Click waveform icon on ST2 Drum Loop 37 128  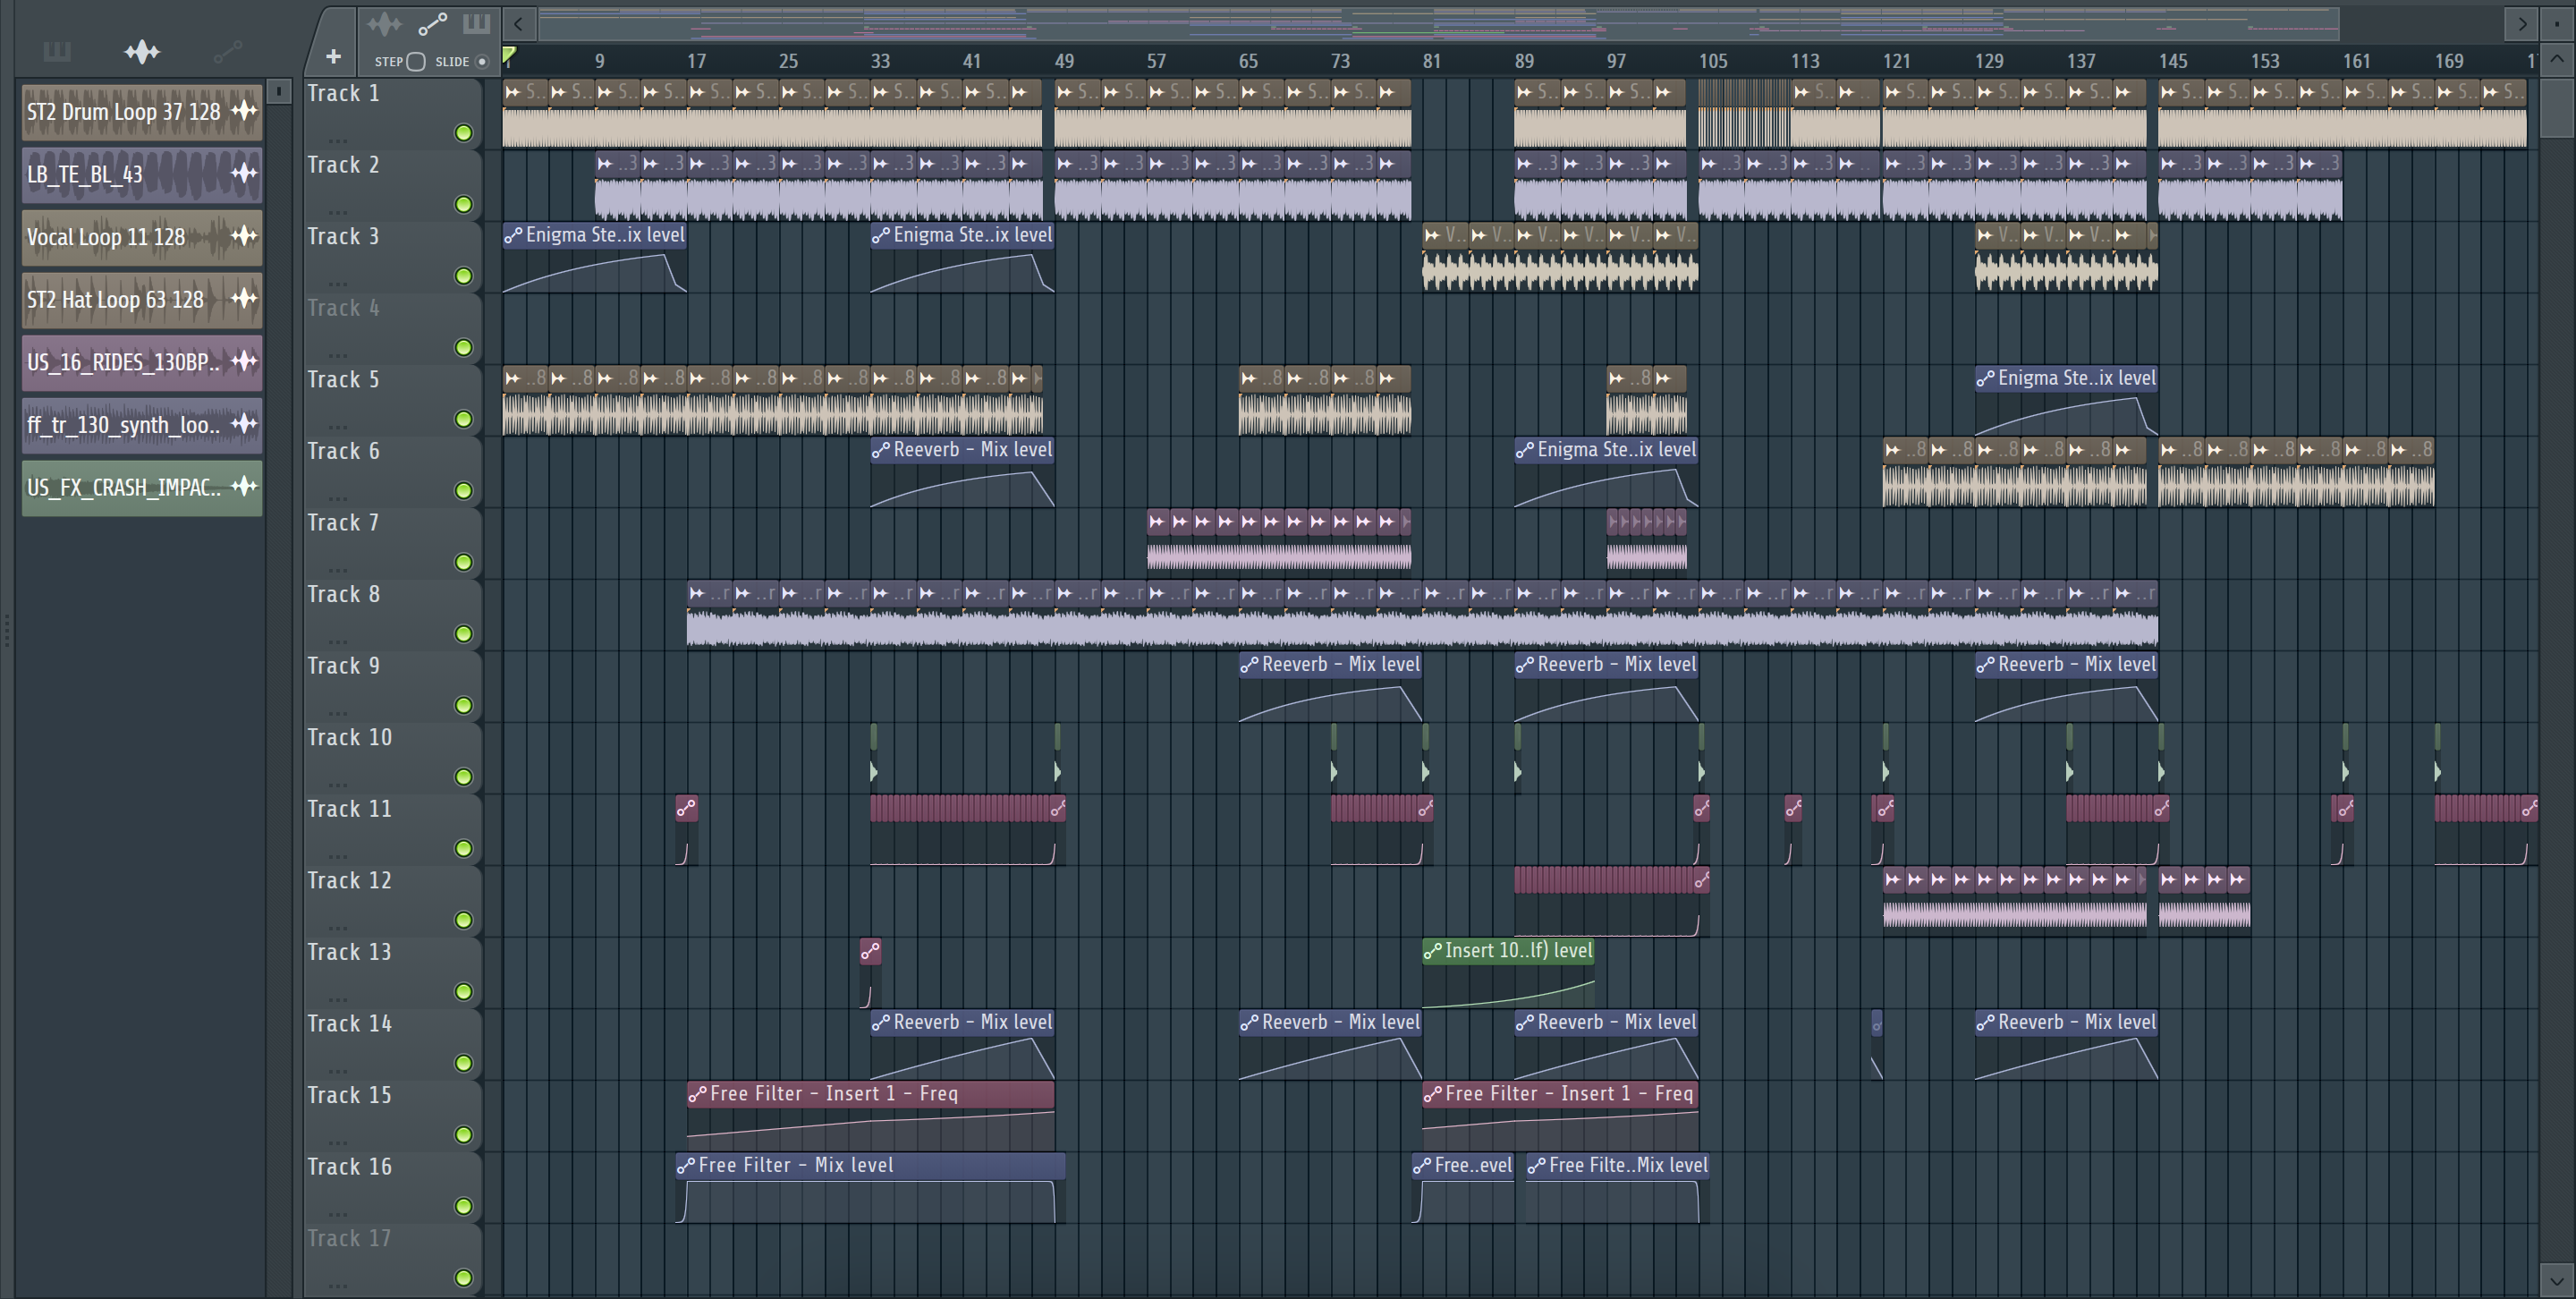[x=244, y=111]
